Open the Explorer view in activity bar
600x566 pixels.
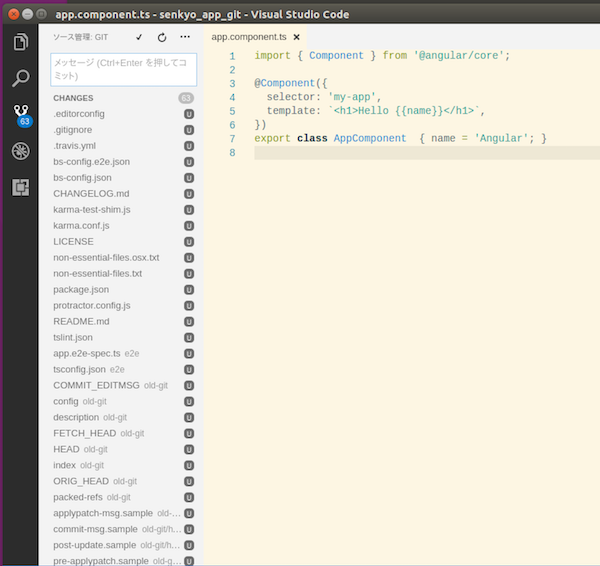tap(21, 42)
